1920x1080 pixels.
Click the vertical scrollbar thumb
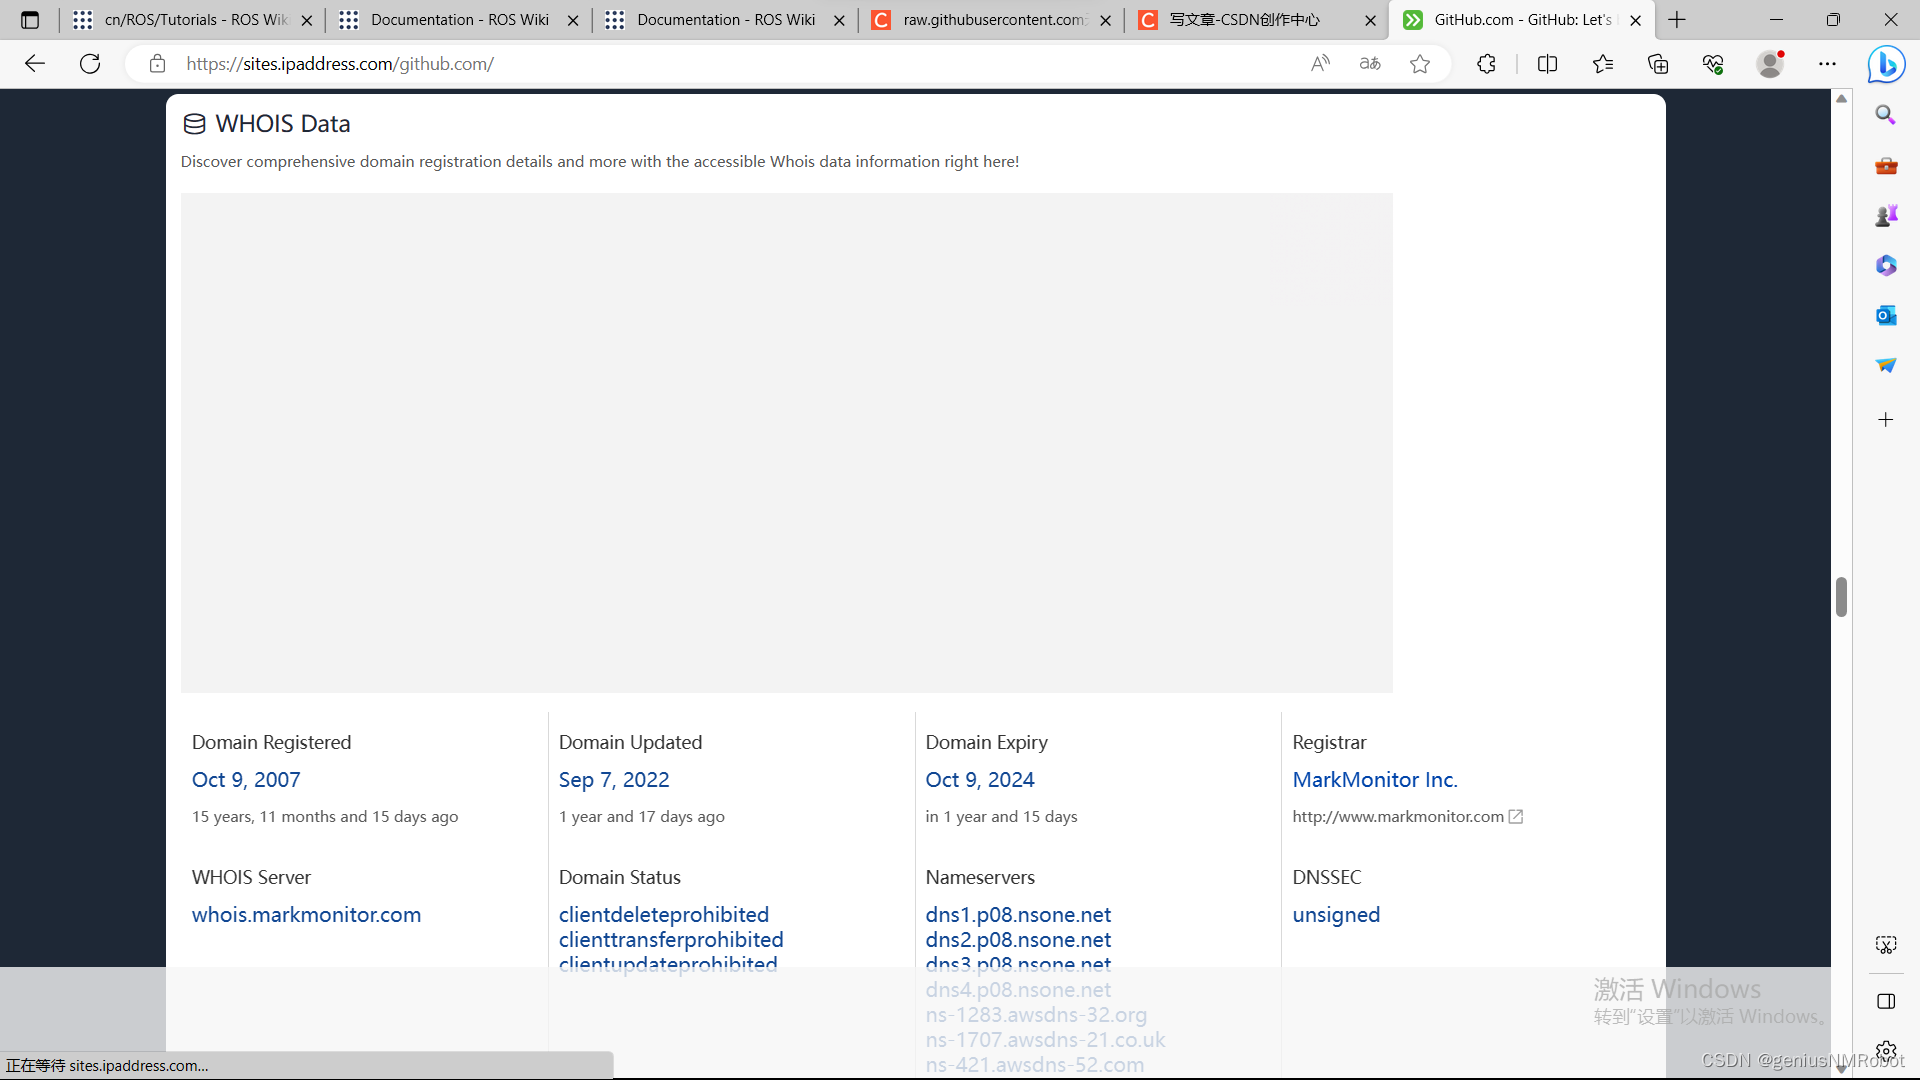[x=1841, y=597]
